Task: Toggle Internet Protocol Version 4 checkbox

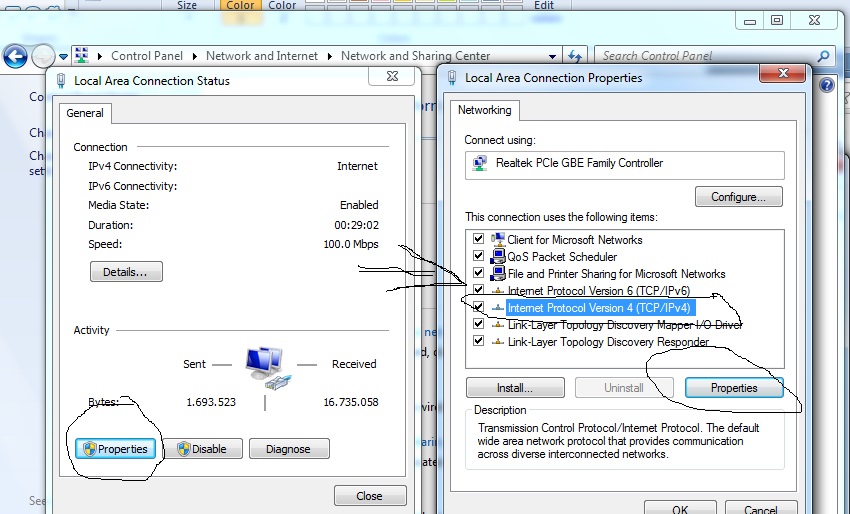Action: (x=478, y=307)
